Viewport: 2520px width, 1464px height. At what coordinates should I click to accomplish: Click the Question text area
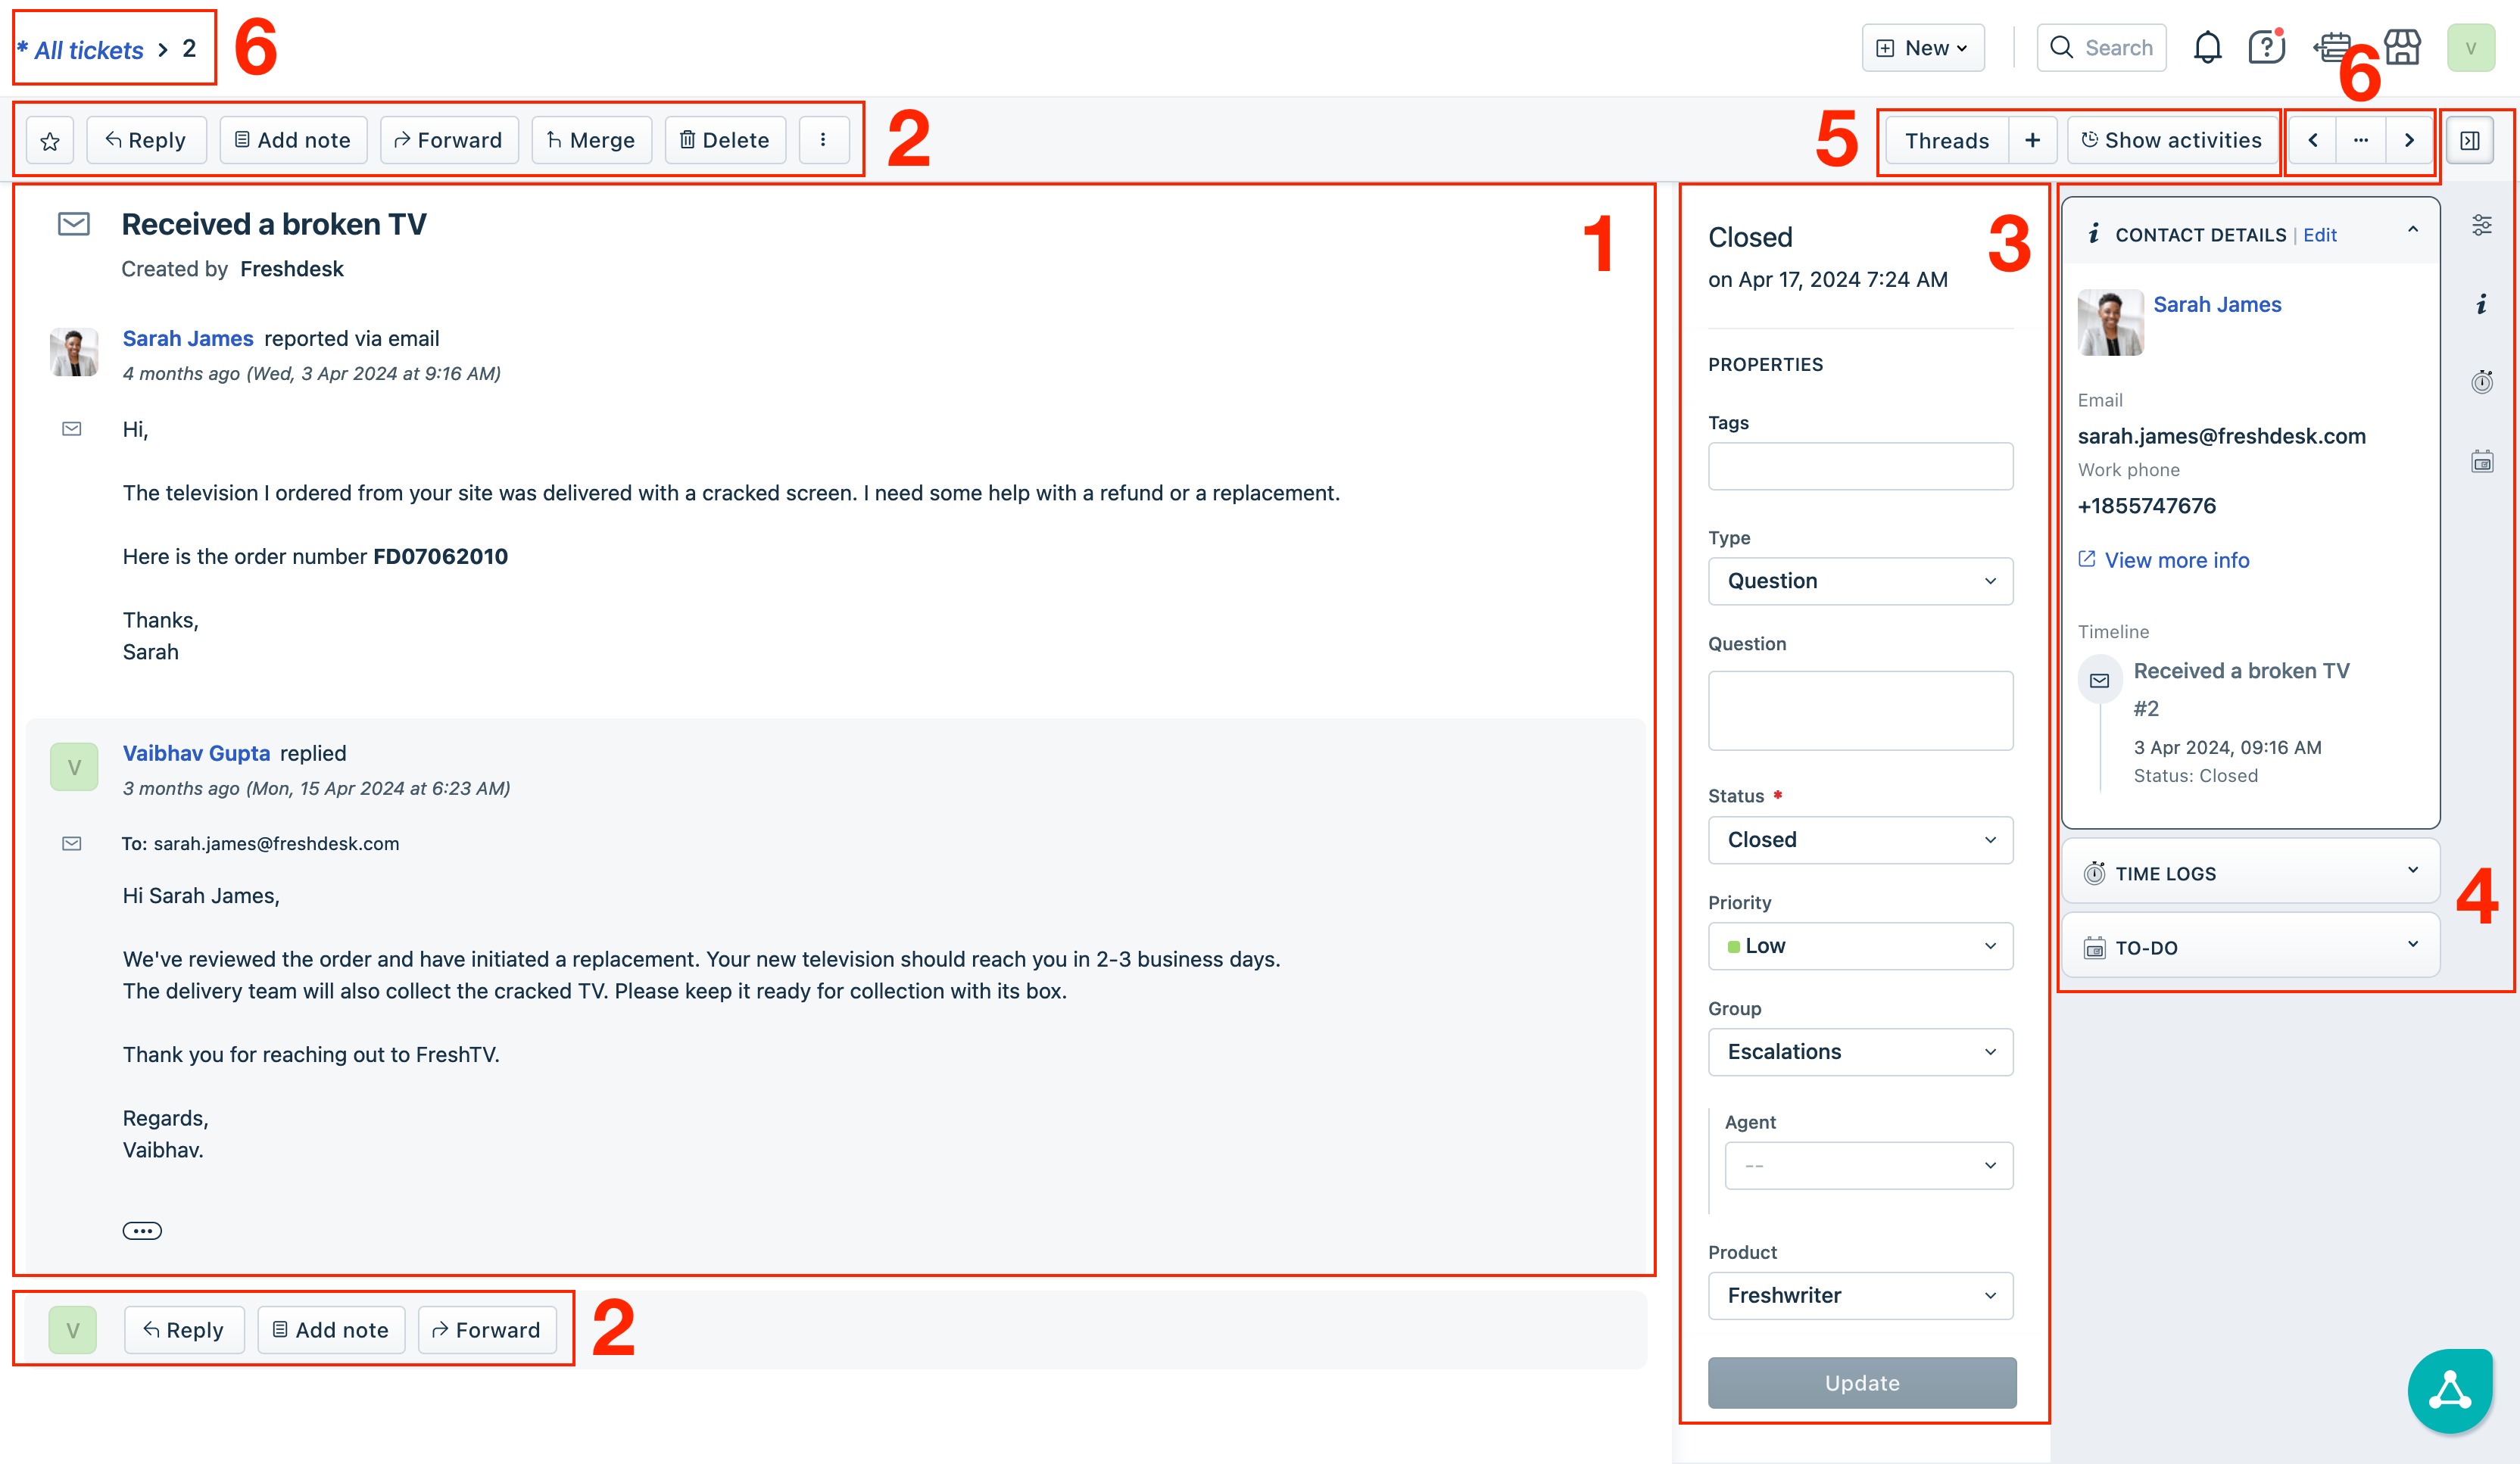[1860, 710]
